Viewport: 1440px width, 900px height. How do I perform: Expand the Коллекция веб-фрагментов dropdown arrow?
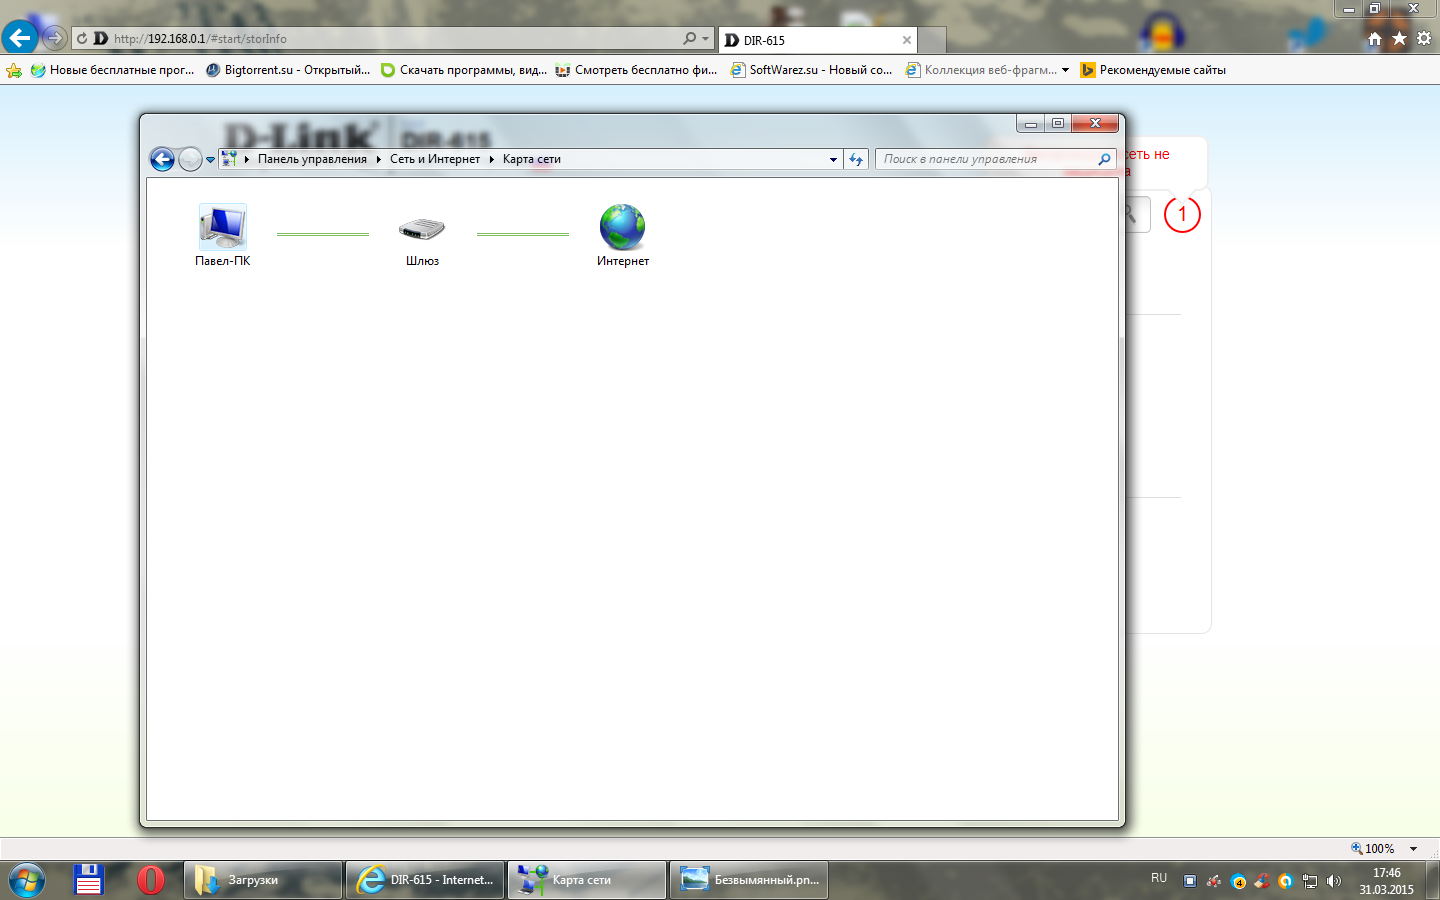1065,70
